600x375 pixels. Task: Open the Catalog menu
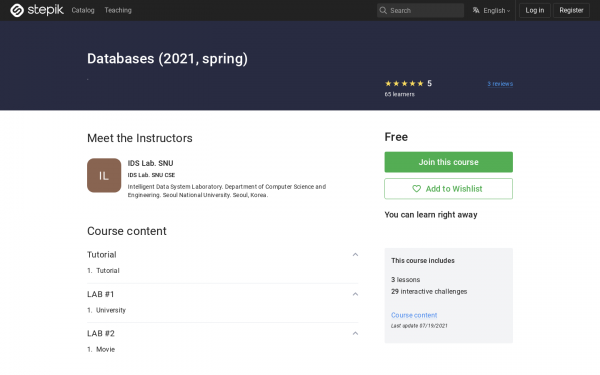pyautogui.click(x=83, y=10)
